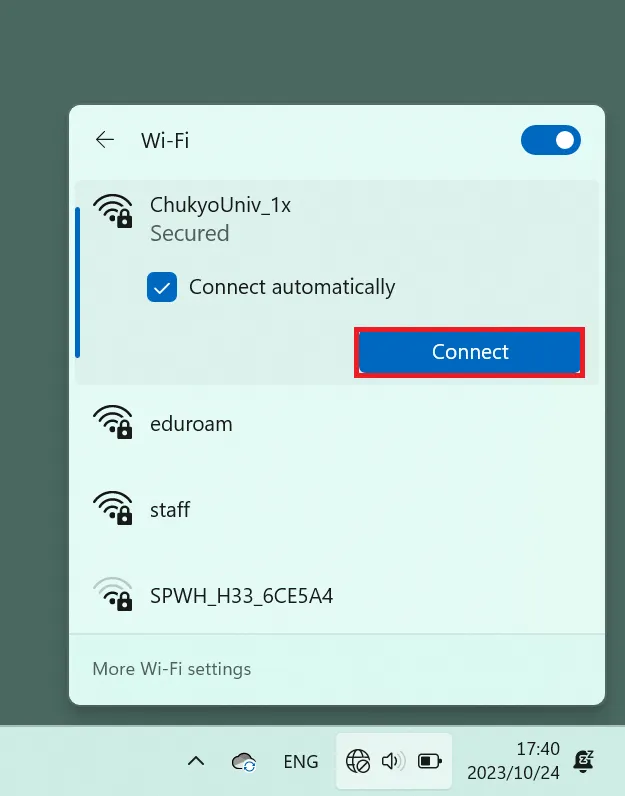
Task: Select the ChukyoUniv_1x network name
Action: 220,205
